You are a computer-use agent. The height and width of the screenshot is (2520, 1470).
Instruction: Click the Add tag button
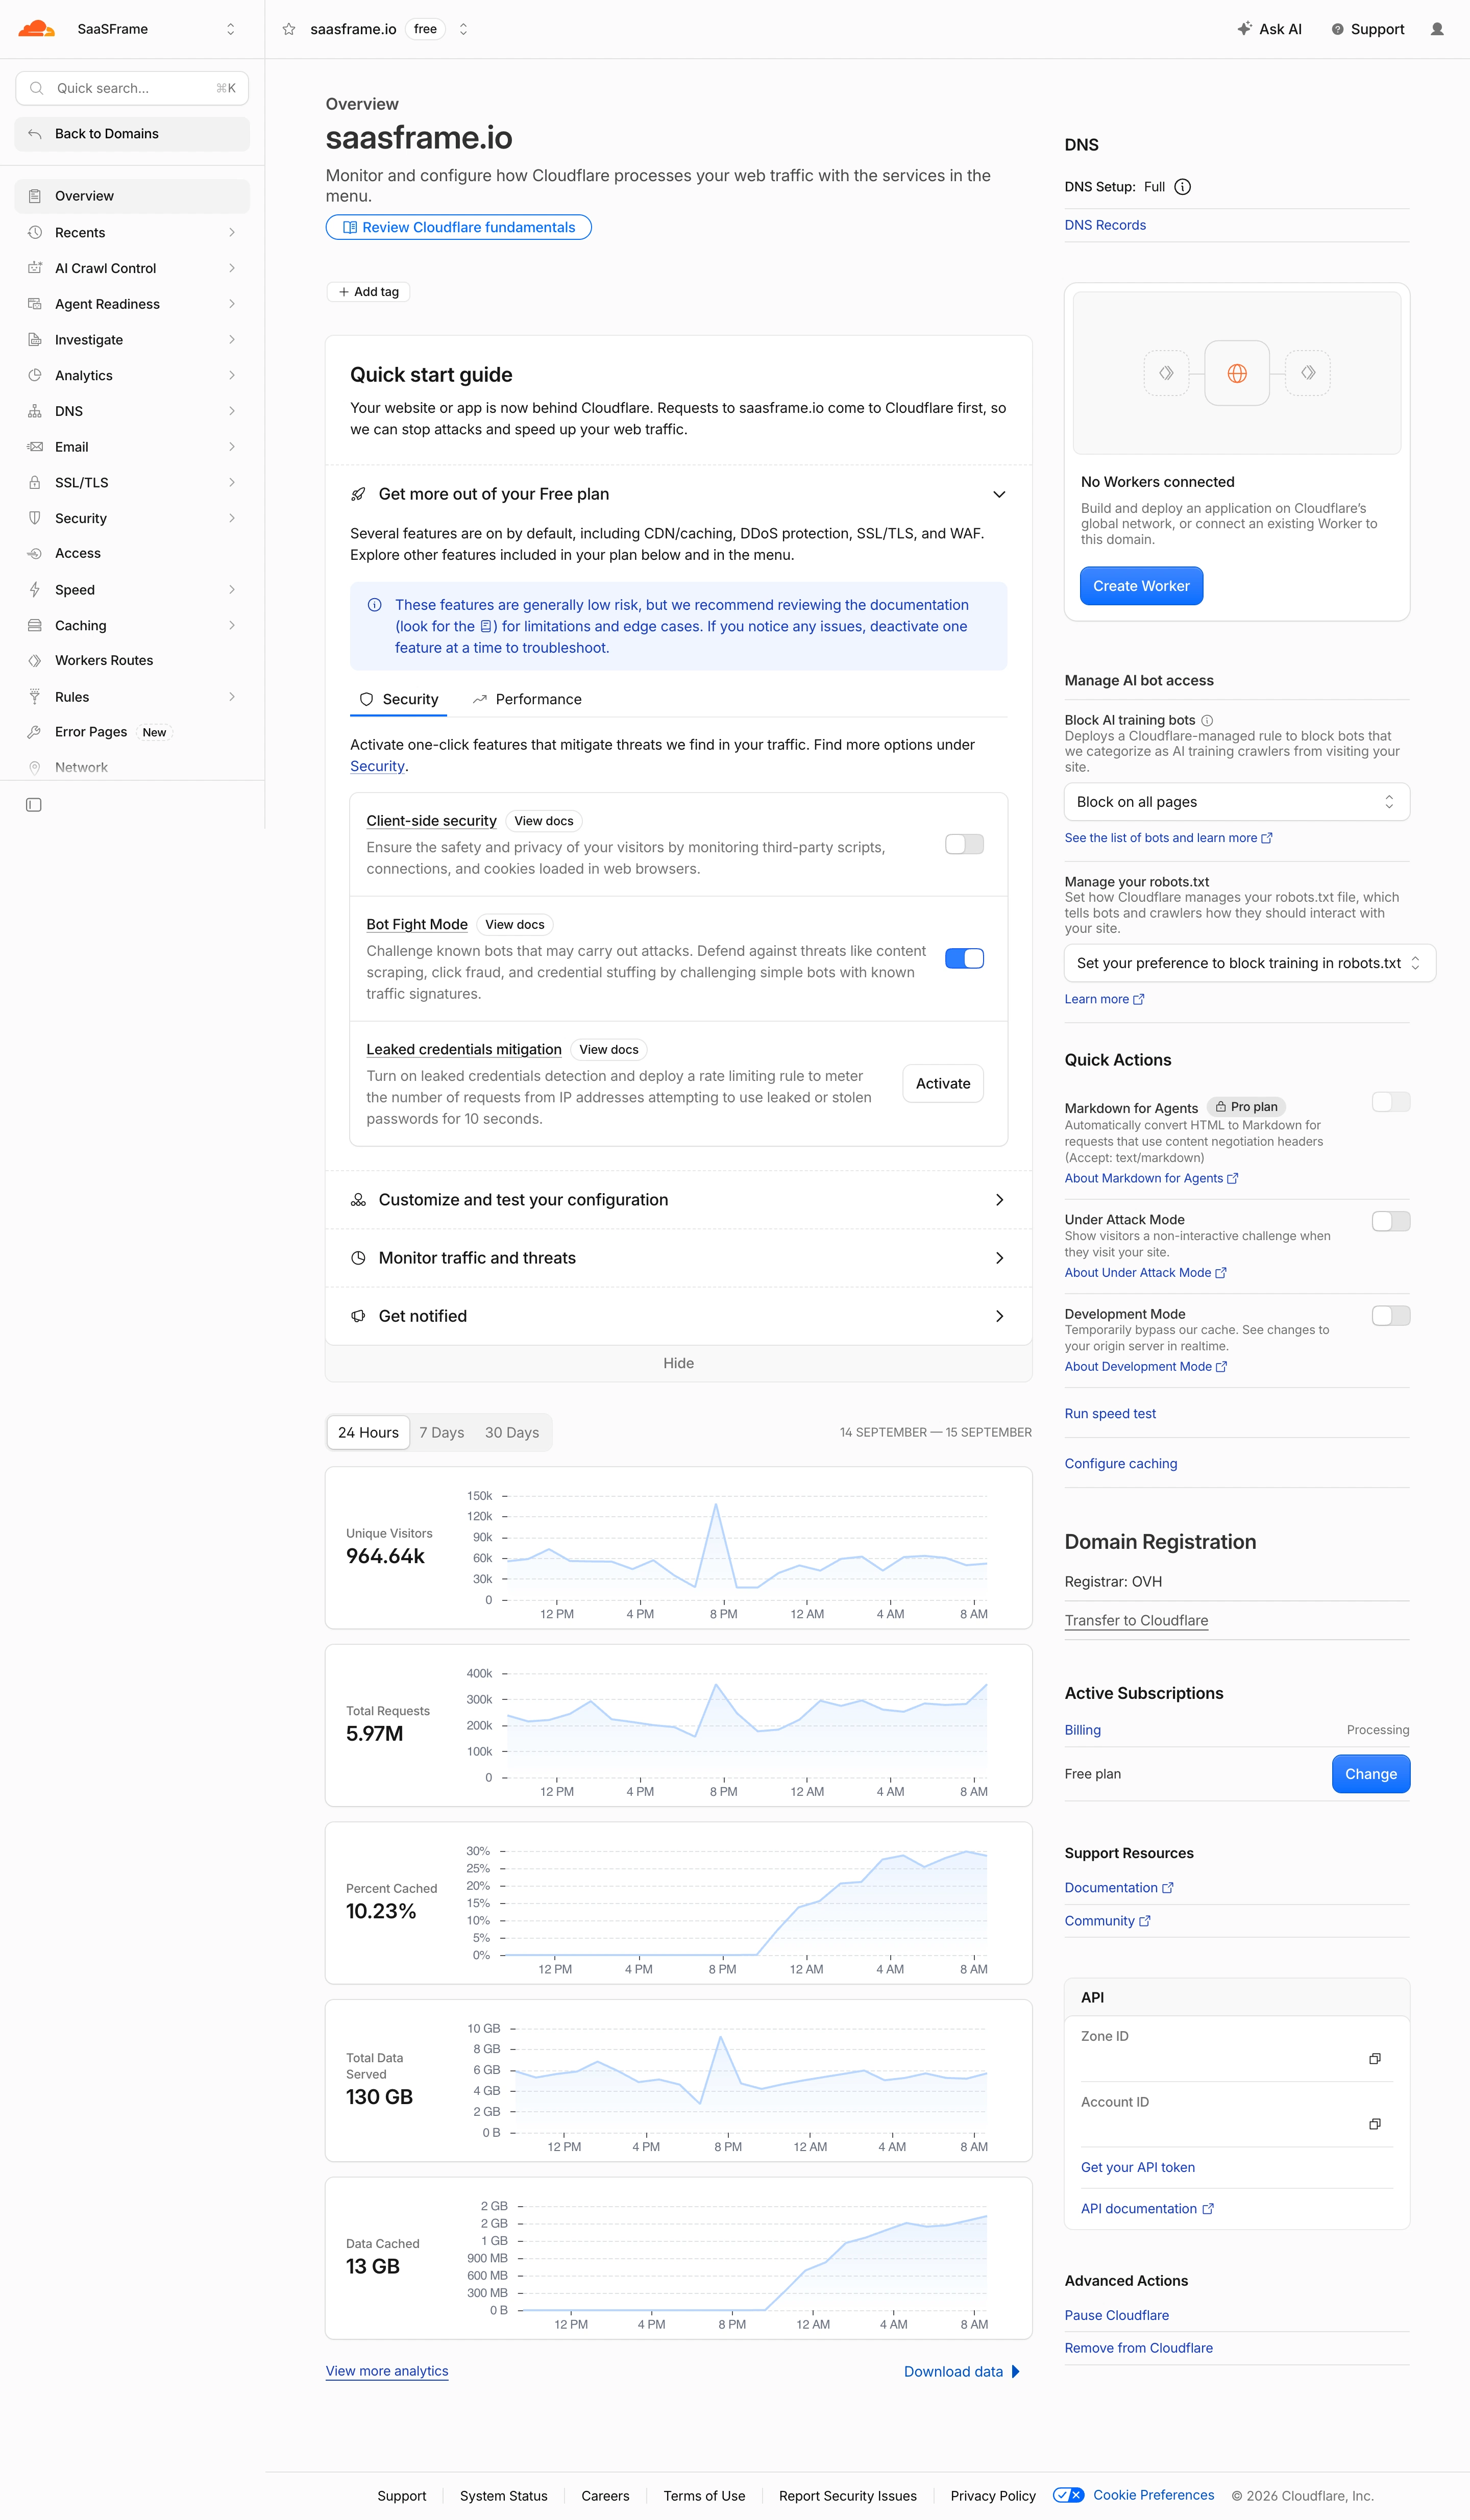click(x=368, y=292)
